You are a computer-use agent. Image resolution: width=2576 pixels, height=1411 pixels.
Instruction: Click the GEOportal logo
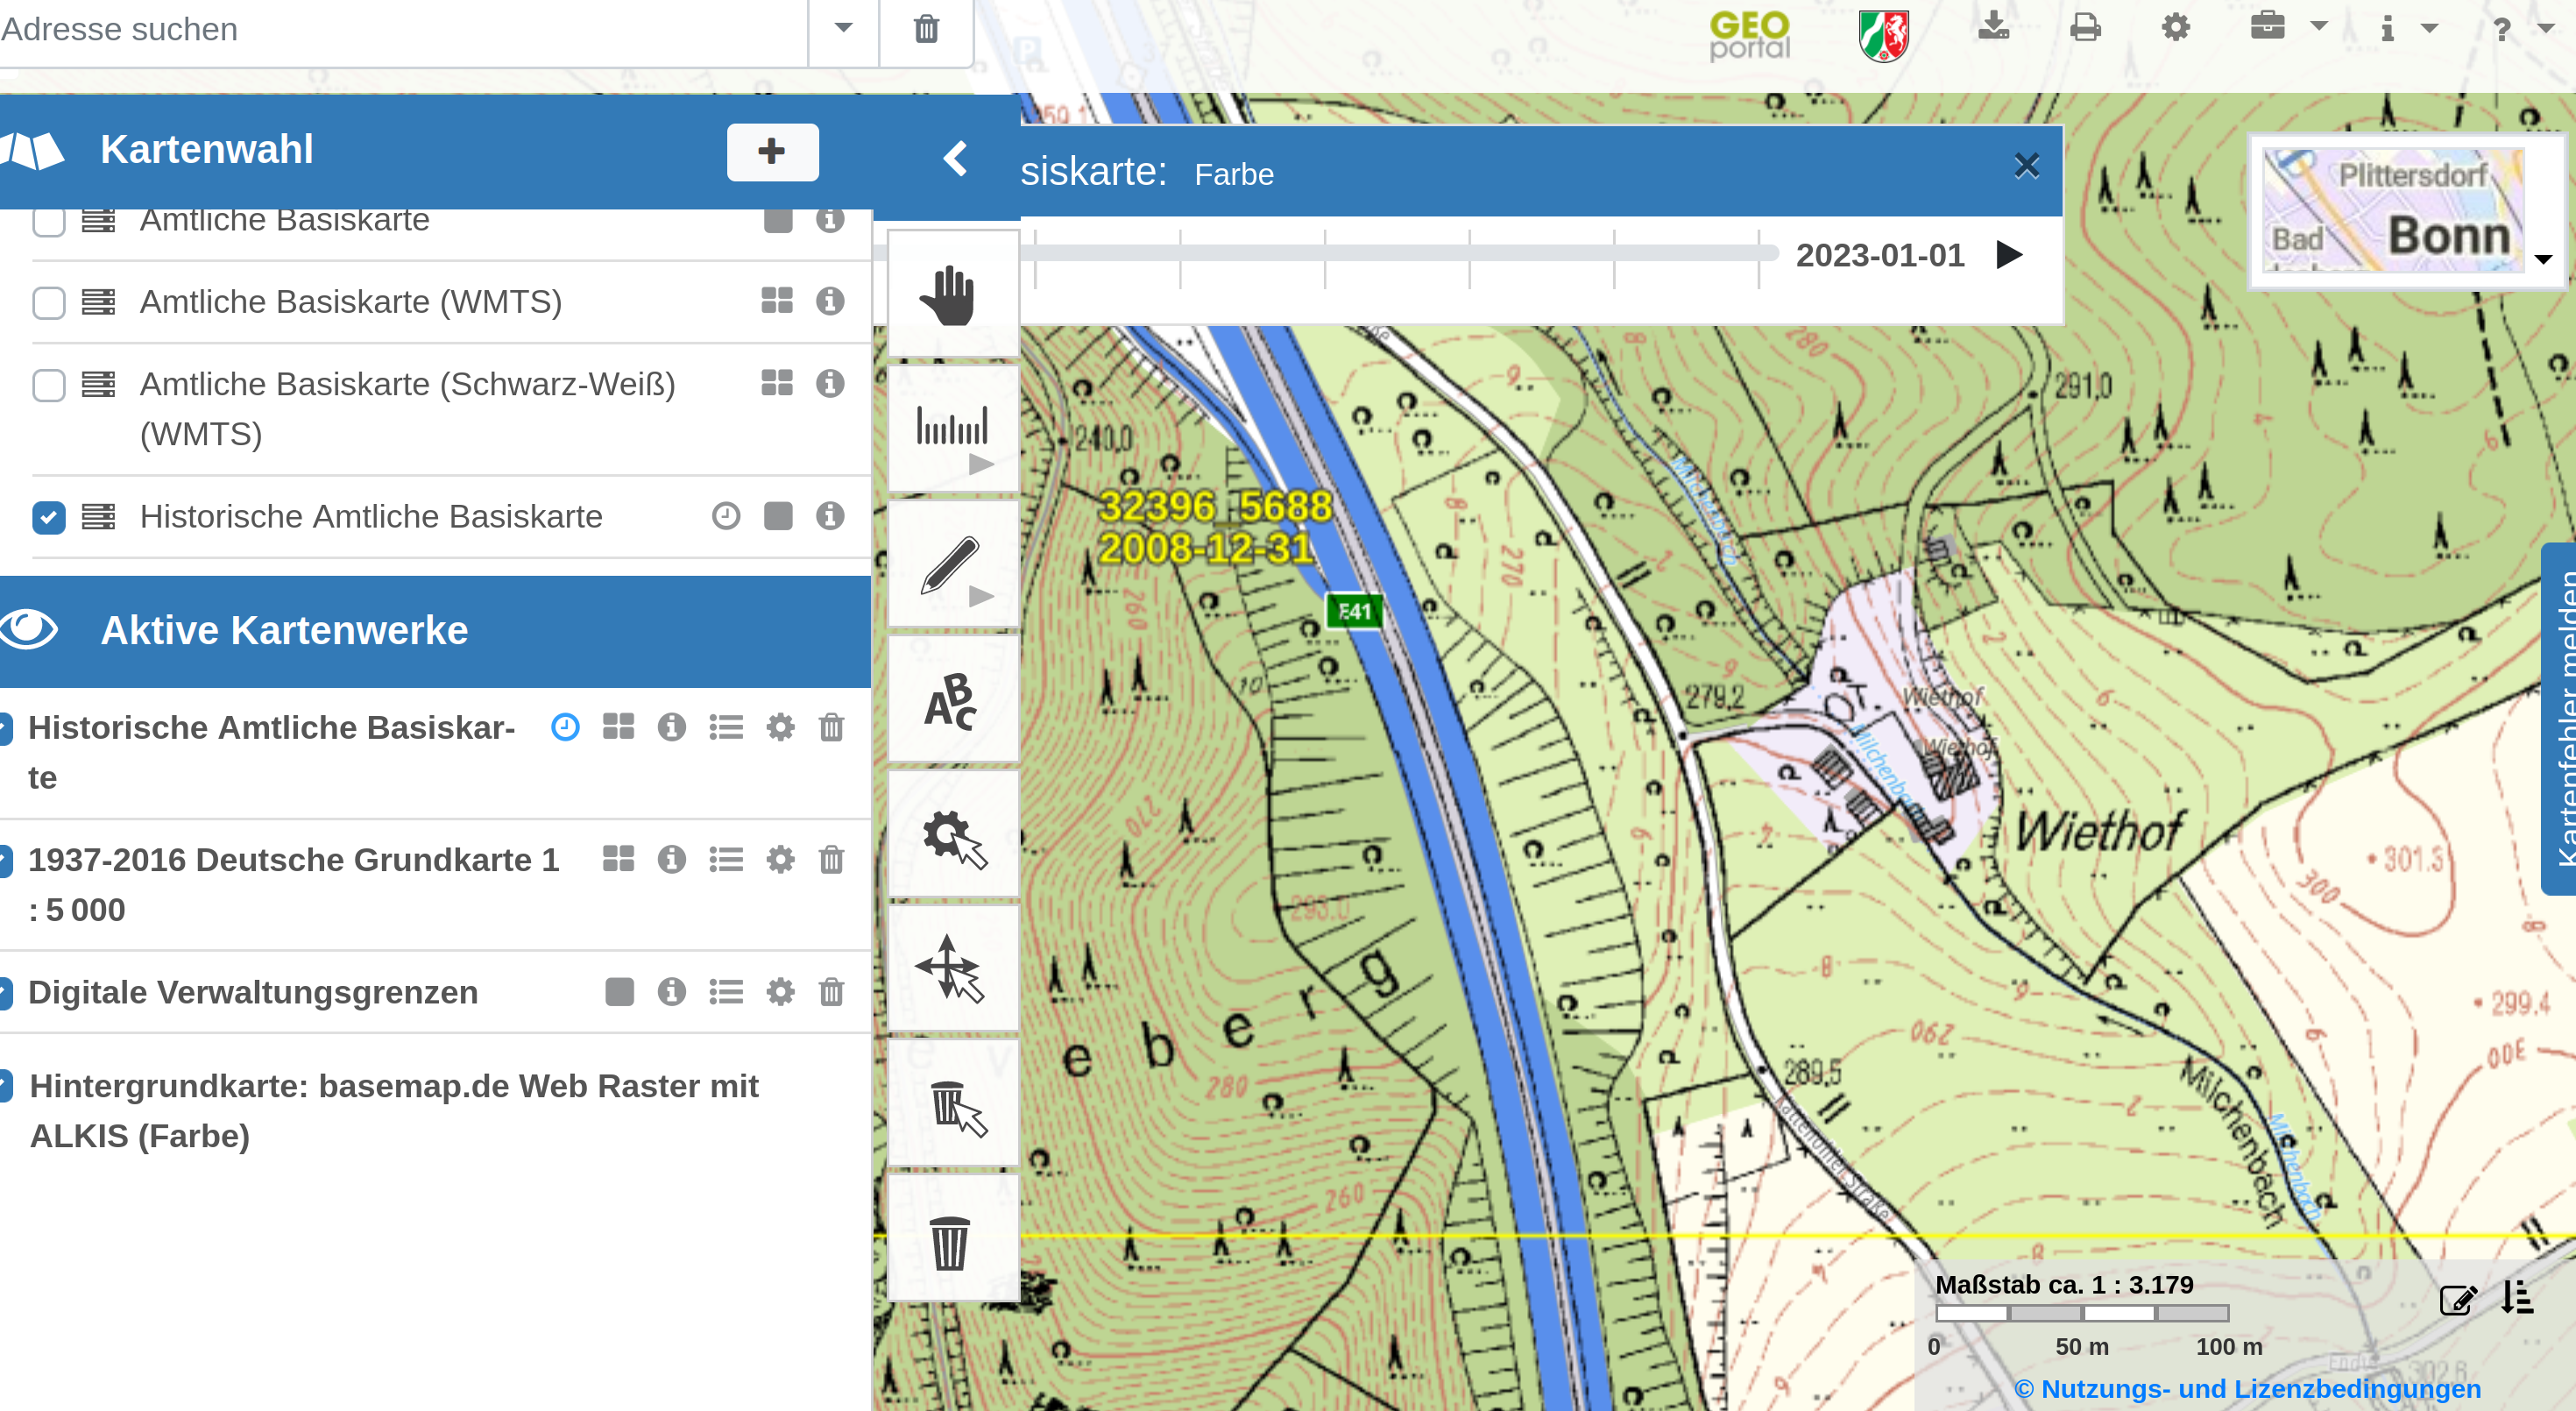[x=1749, y=34]
